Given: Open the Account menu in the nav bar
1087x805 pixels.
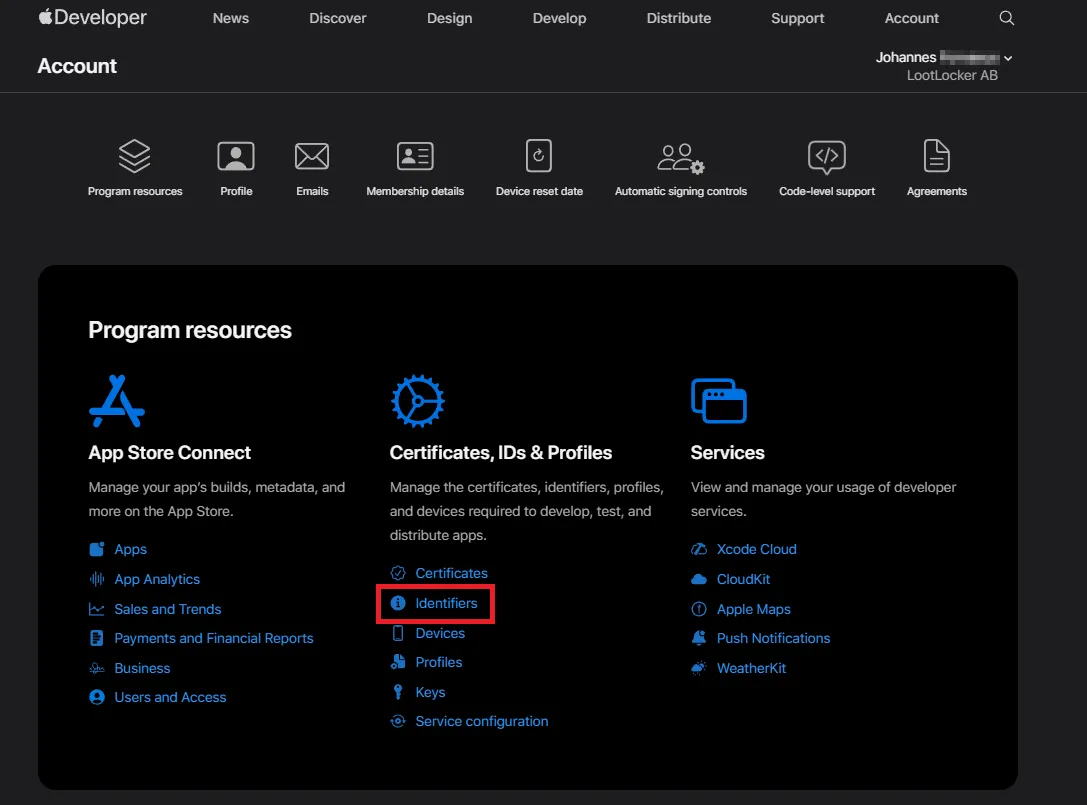Looking at the screenshot, I should [912, 19].
